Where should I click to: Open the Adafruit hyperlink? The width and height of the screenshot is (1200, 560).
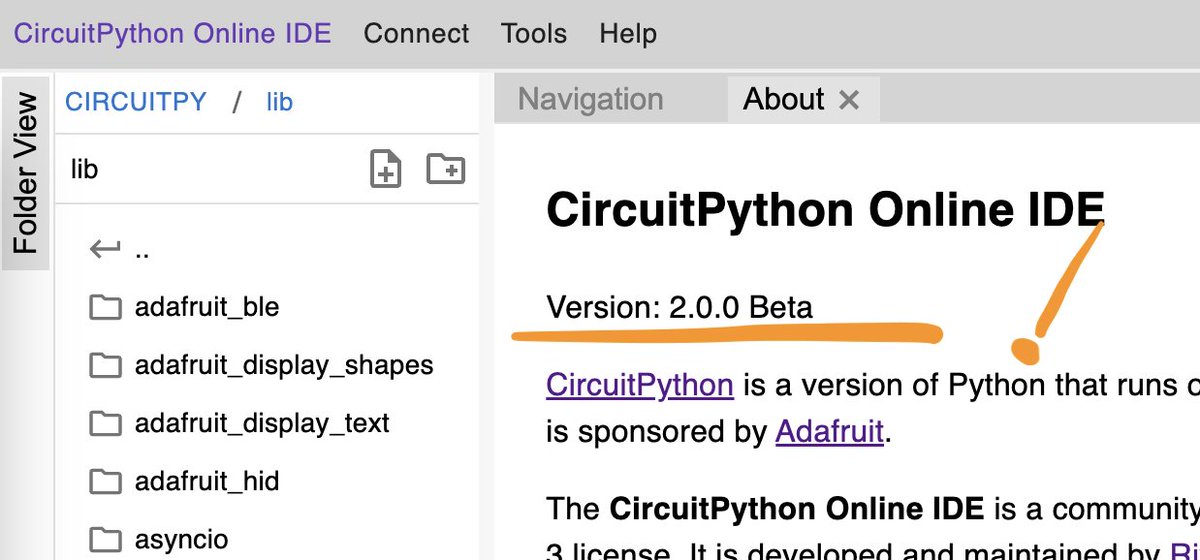click(x=830, y=431)
